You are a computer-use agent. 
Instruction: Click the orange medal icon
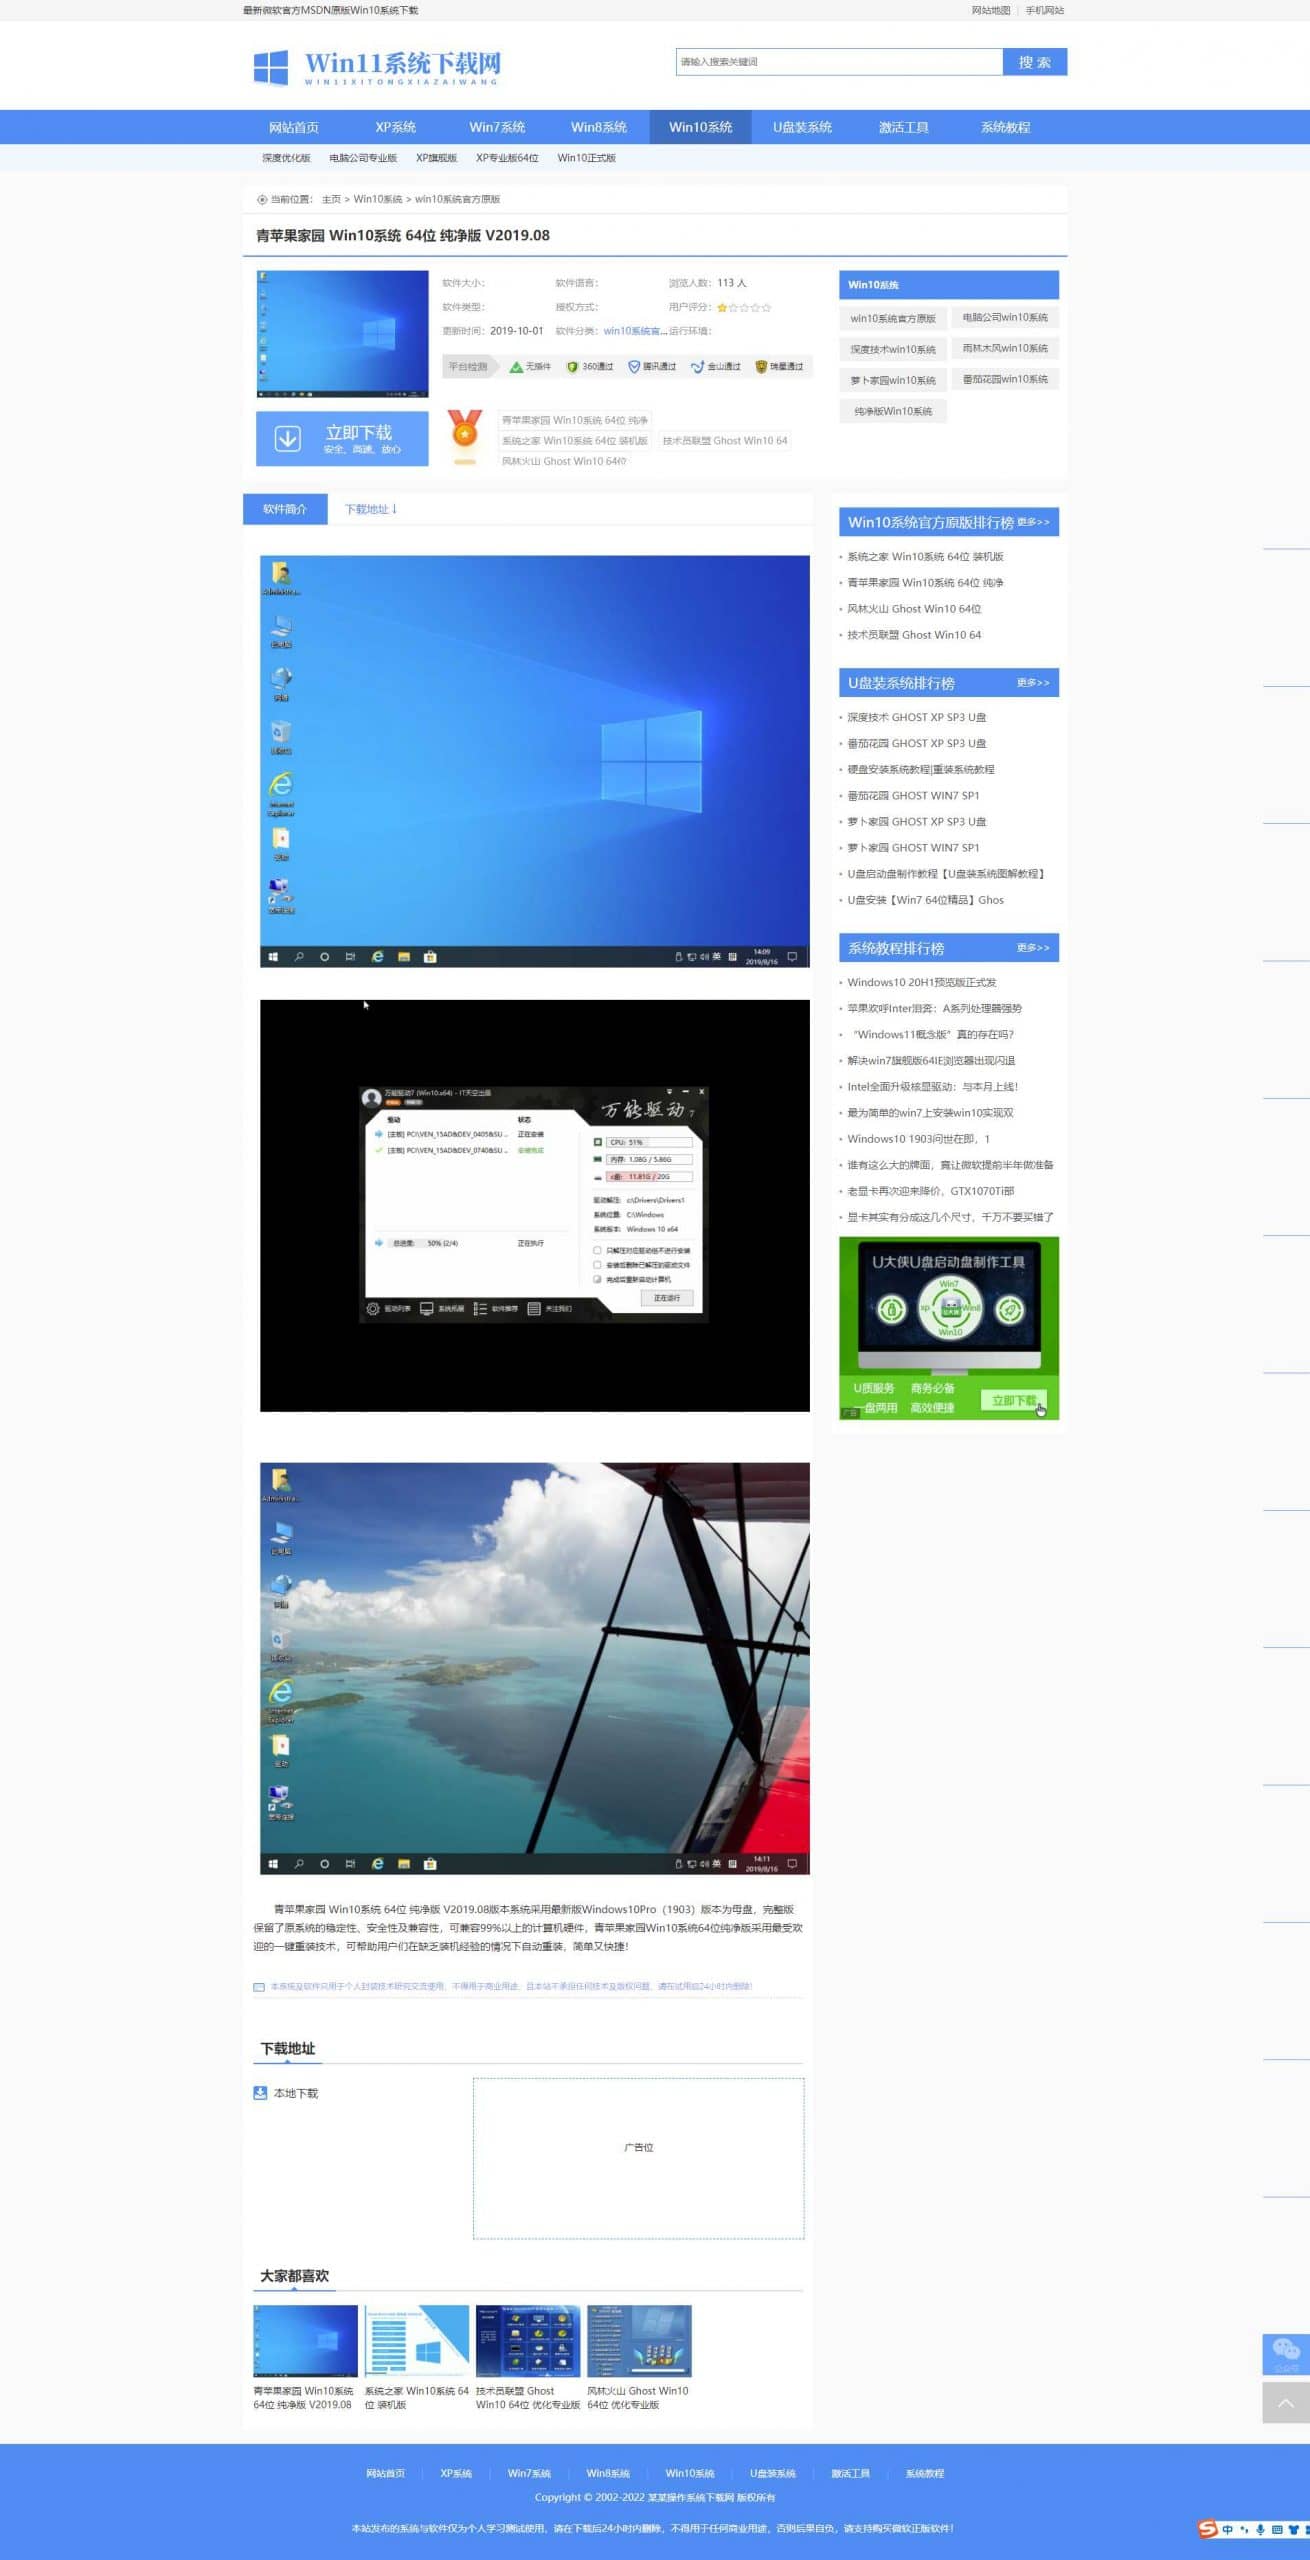(x=464, y=435)
